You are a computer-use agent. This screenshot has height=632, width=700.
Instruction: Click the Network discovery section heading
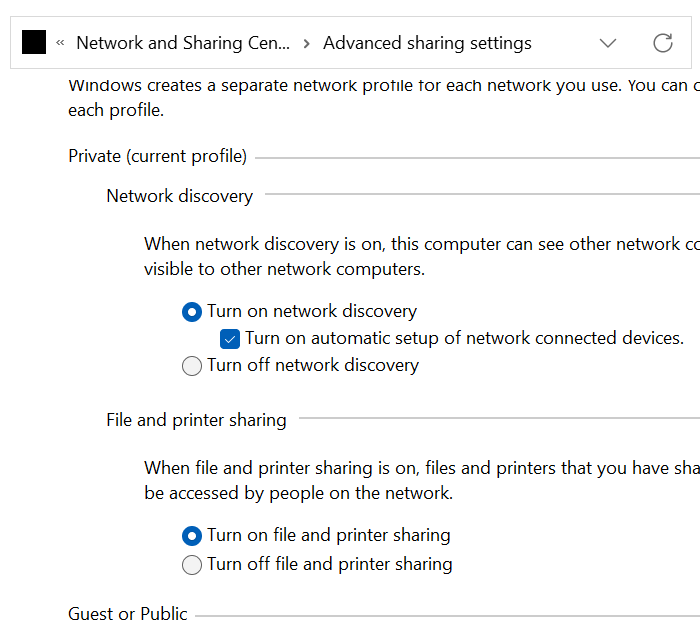point(179,196)
